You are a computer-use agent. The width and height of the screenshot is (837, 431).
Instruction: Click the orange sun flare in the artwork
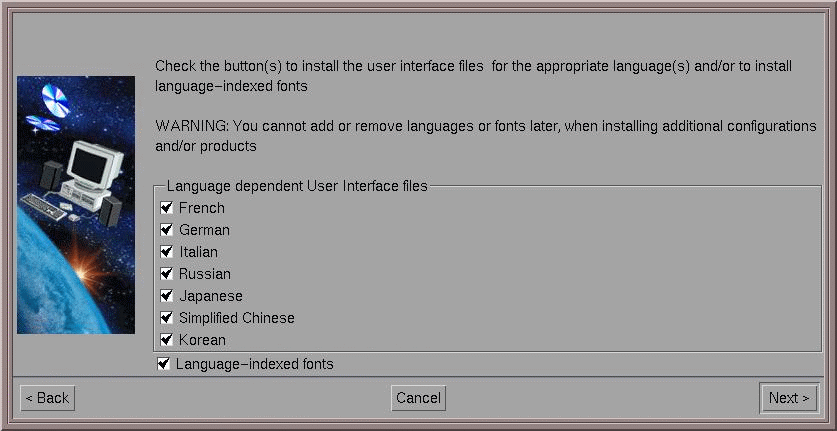[x=84, y=269]
